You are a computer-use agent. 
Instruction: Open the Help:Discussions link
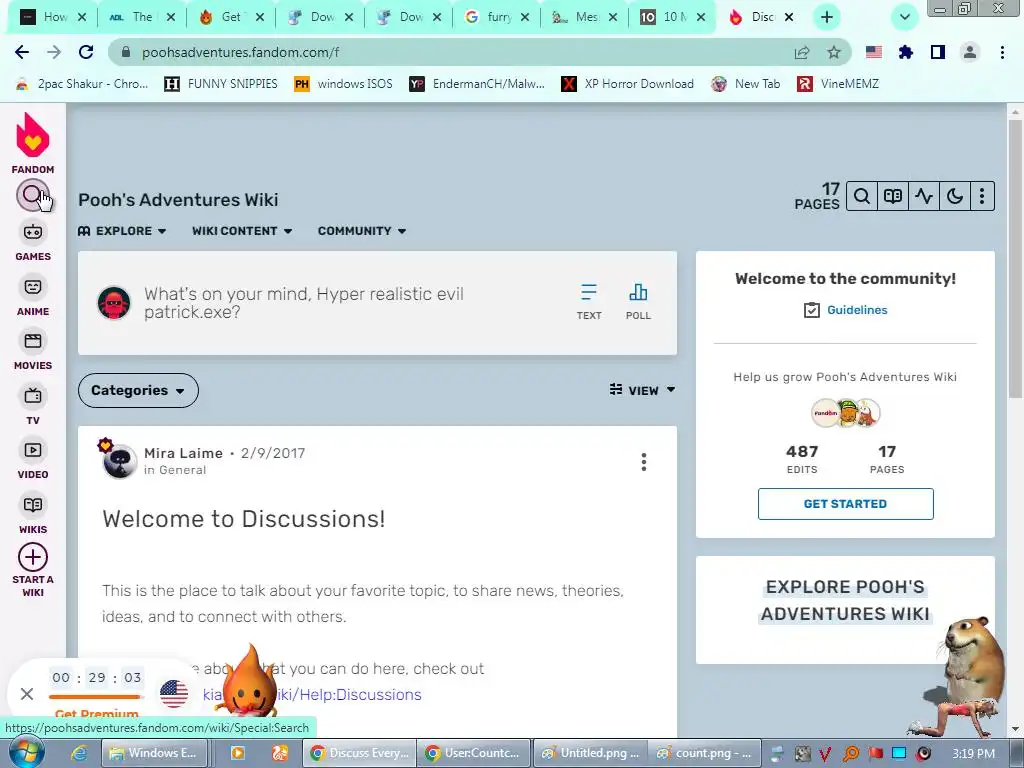(312, 695)
